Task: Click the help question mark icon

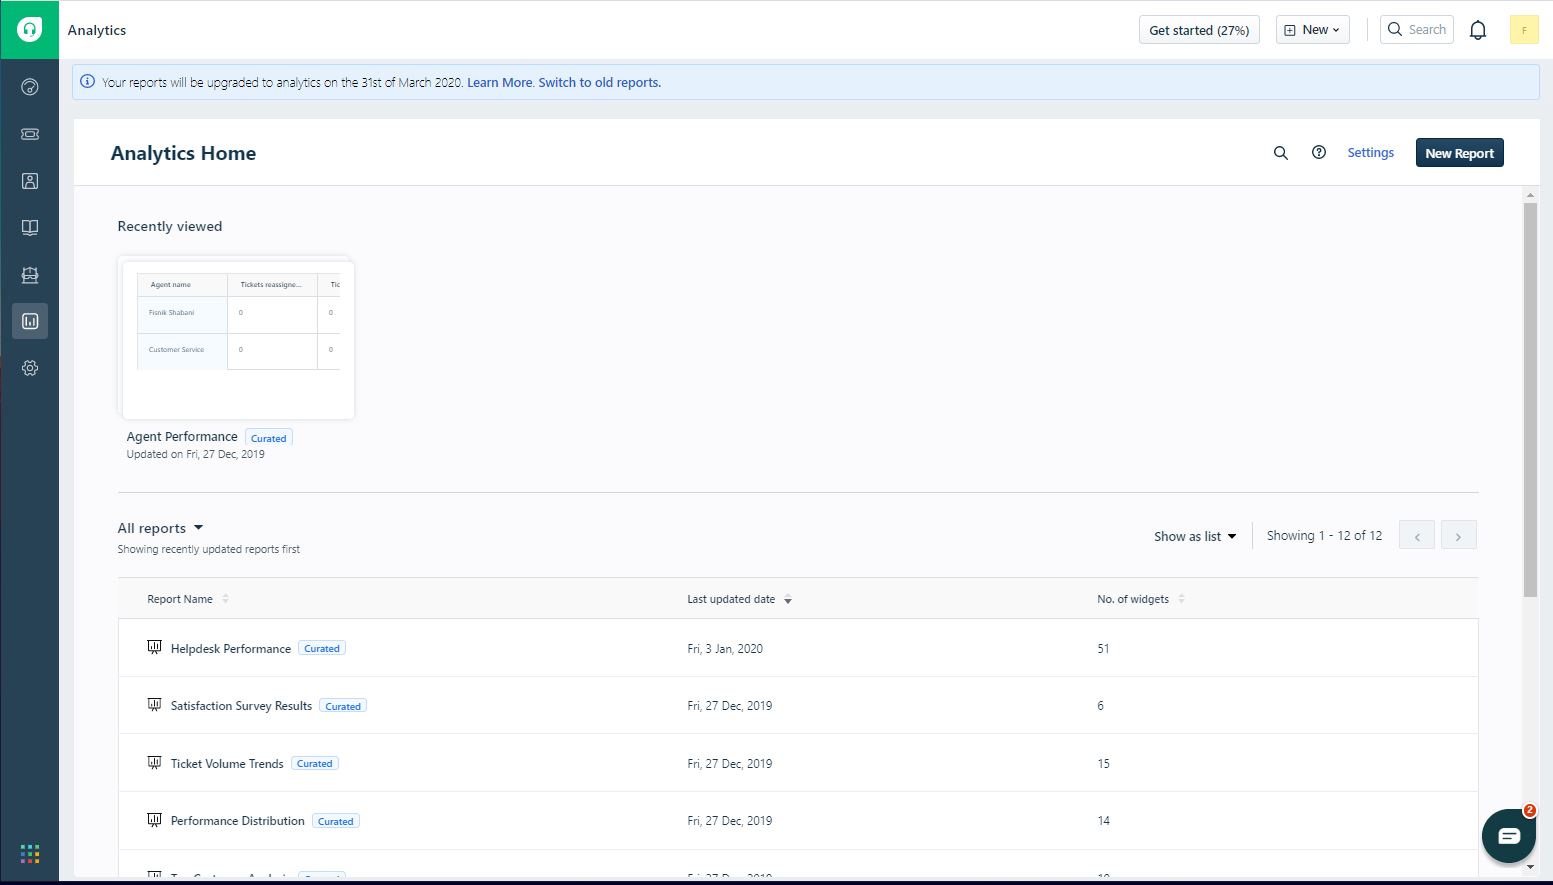Action: [x=1318, y=153]
